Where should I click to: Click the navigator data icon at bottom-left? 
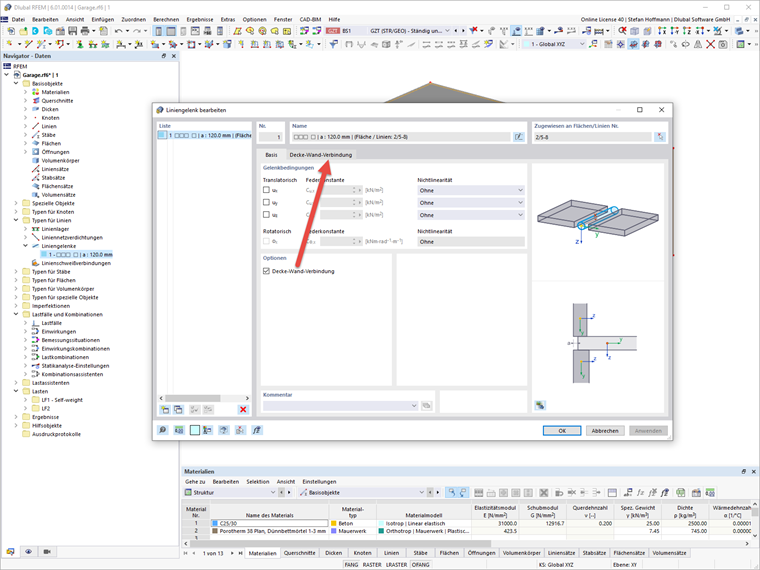pos(10,552)
